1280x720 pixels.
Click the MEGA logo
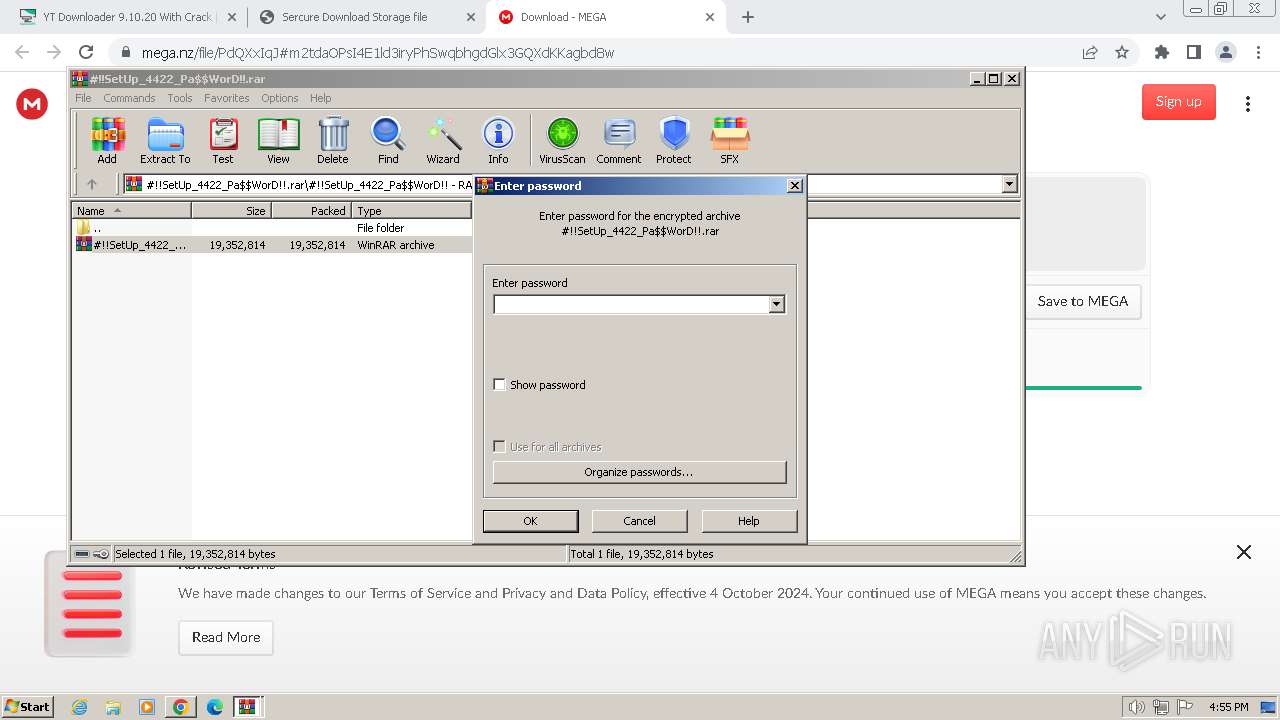click(32, 103)
